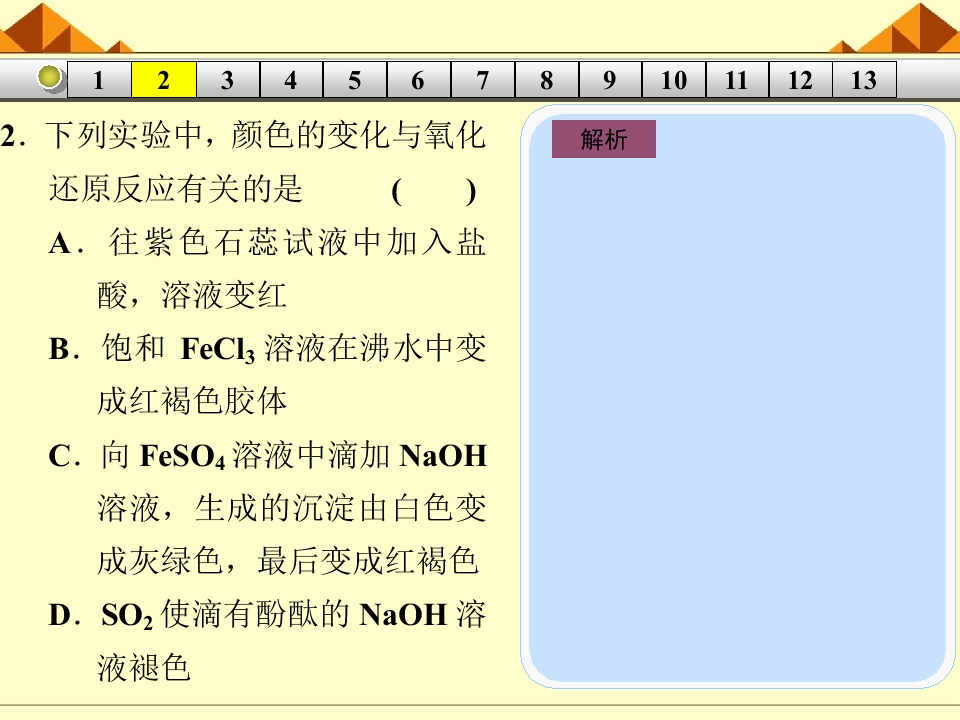This screenshot has width=960, height=720.
Task: Open question tab 10
Action: [673, 80]
